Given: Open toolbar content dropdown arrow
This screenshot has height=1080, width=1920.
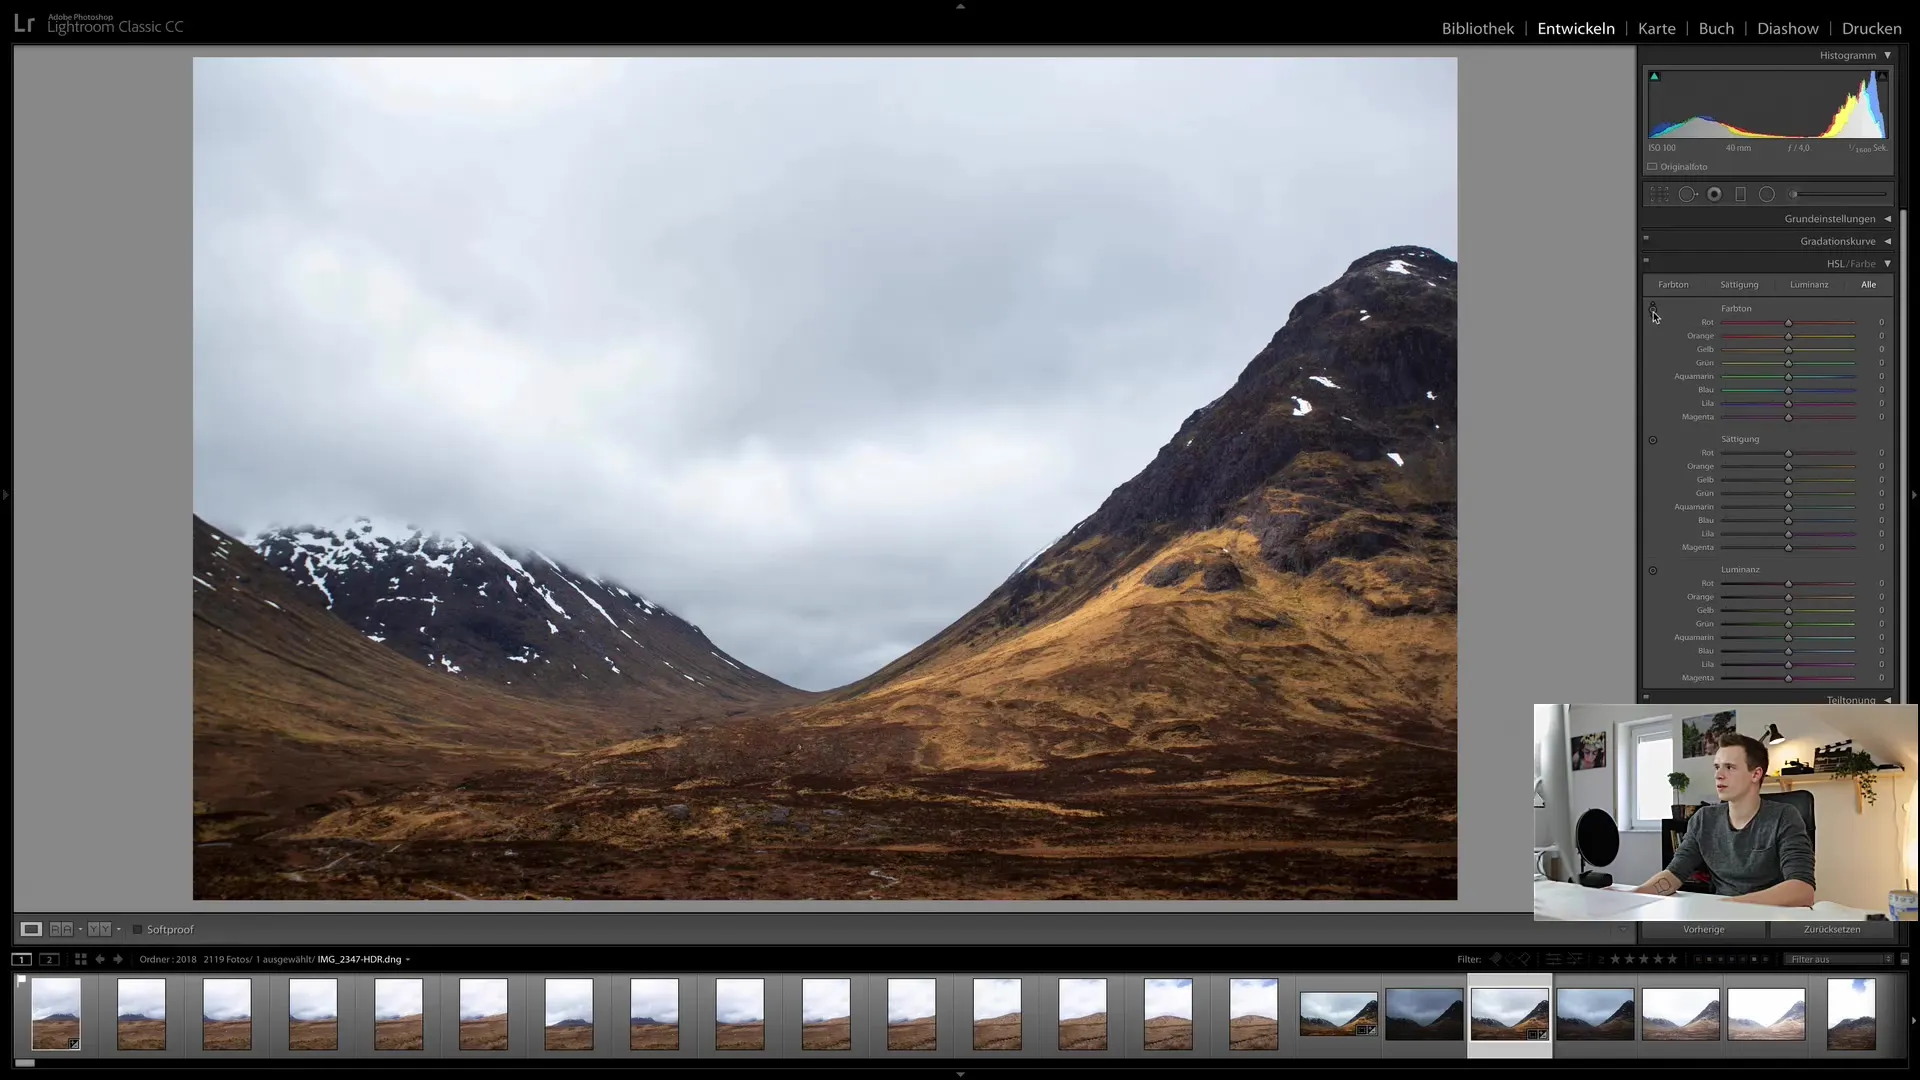Looking at the screenshot, I should pos(1622,929).
